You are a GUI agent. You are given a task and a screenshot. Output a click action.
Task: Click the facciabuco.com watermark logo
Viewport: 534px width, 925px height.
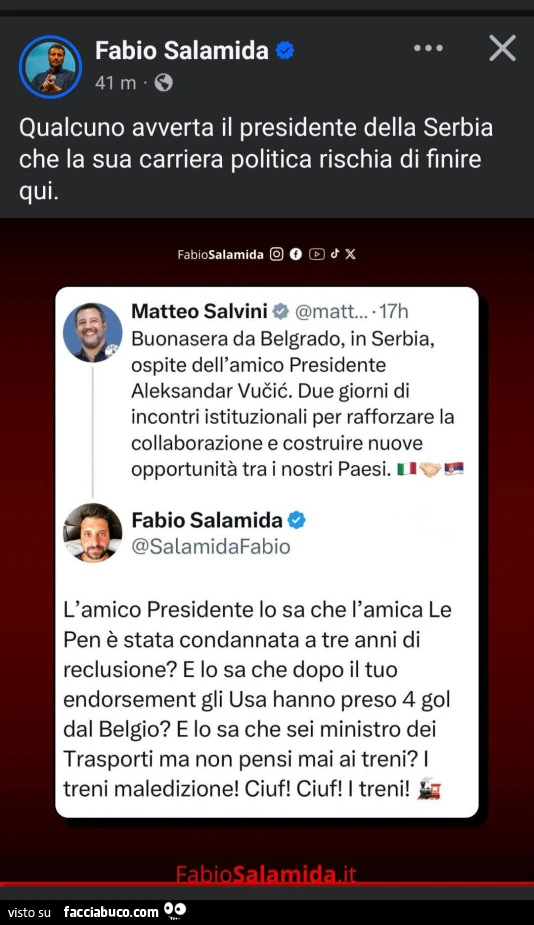click(x=125, y=911)
